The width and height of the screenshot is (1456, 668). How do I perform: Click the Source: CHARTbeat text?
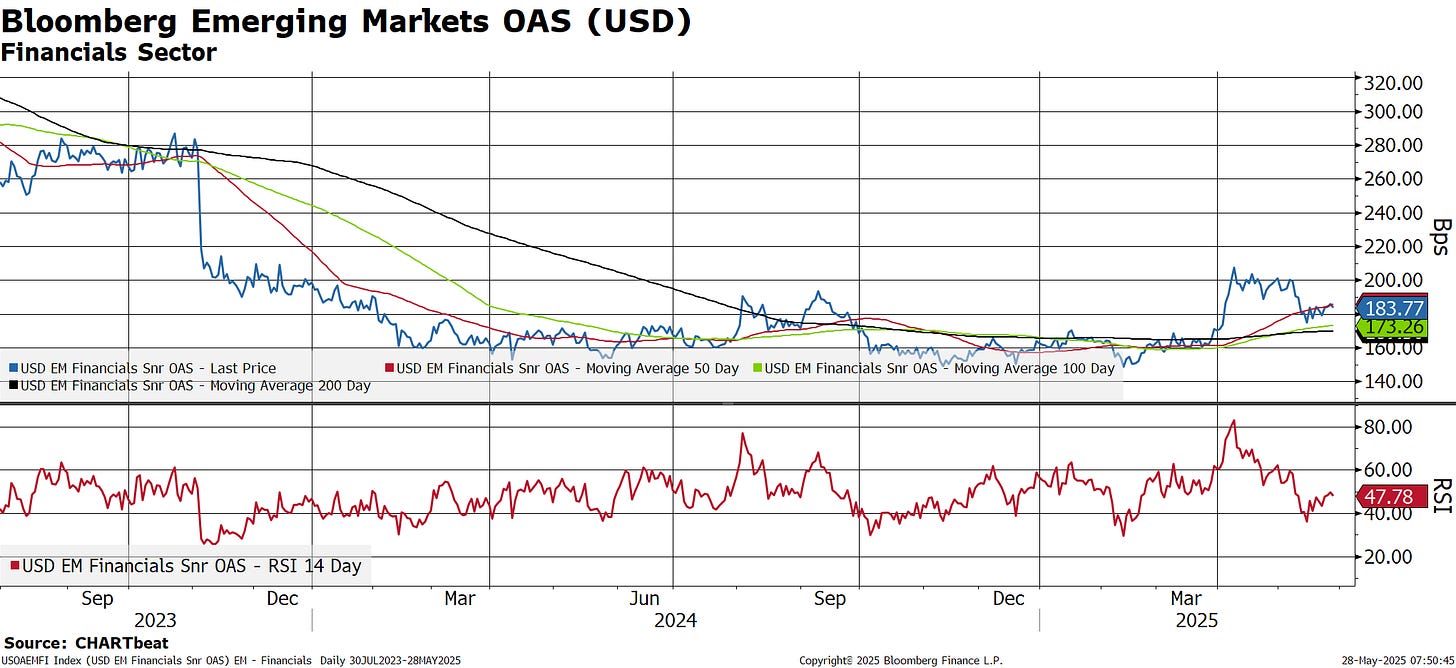[x=86, y=643]
